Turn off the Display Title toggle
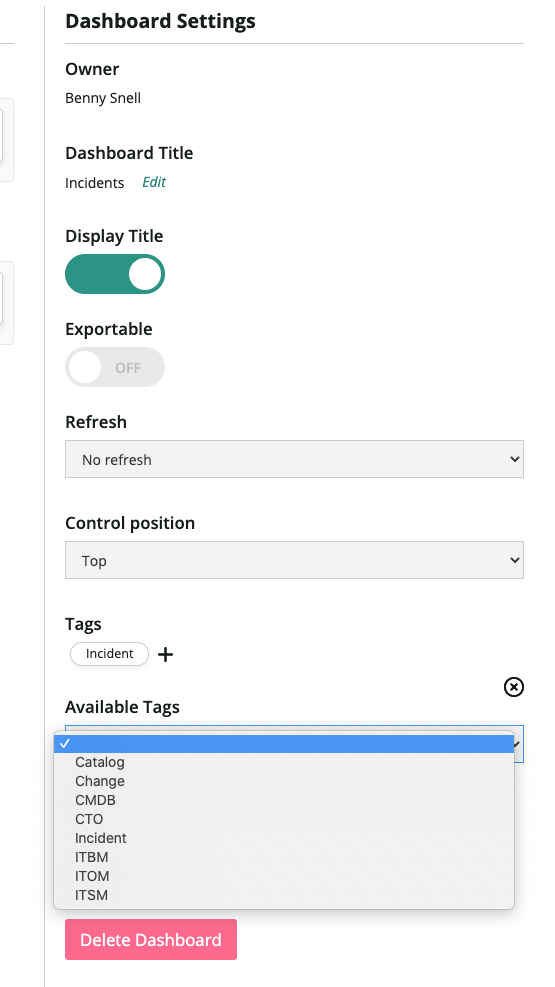This screenshot has height=987, width=555. (115, 274)
